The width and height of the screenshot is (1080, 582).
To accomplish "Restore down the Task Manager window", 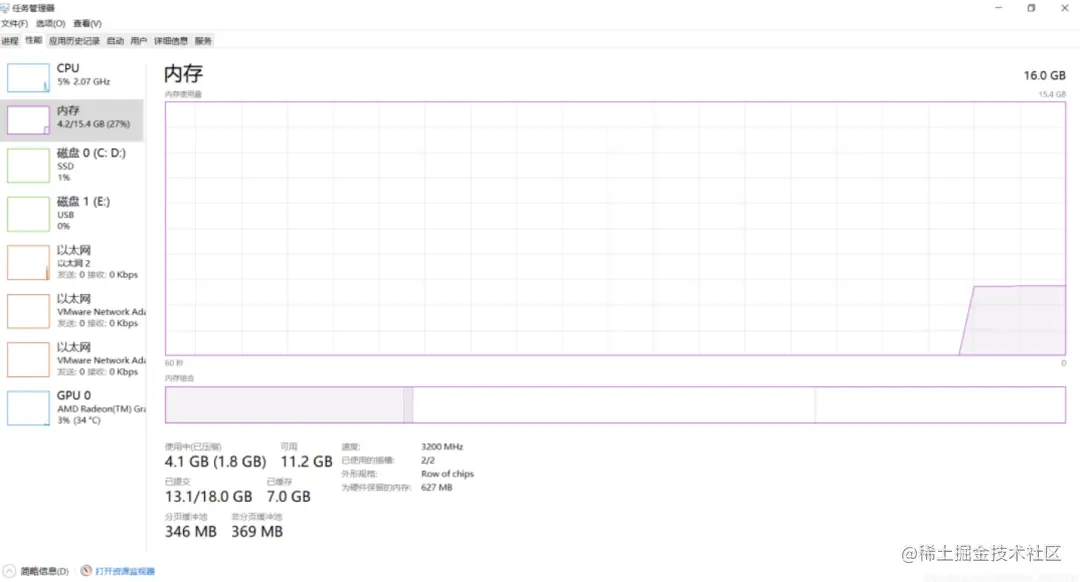I will [1031, 8].
